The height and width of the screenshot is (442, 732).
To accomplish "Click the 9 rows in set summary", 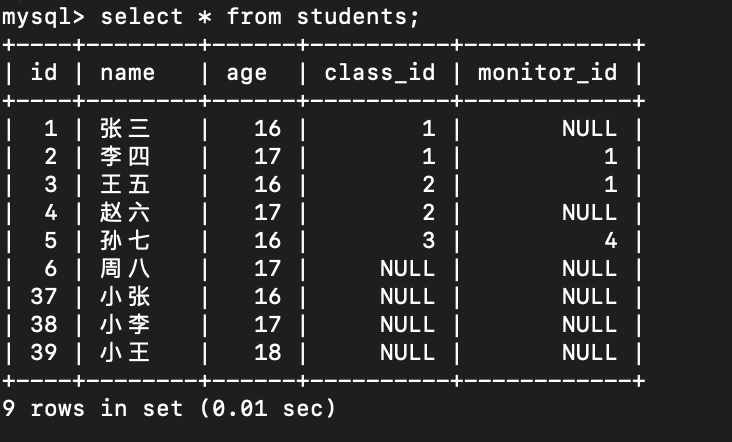I will click(x=169, y=408).
